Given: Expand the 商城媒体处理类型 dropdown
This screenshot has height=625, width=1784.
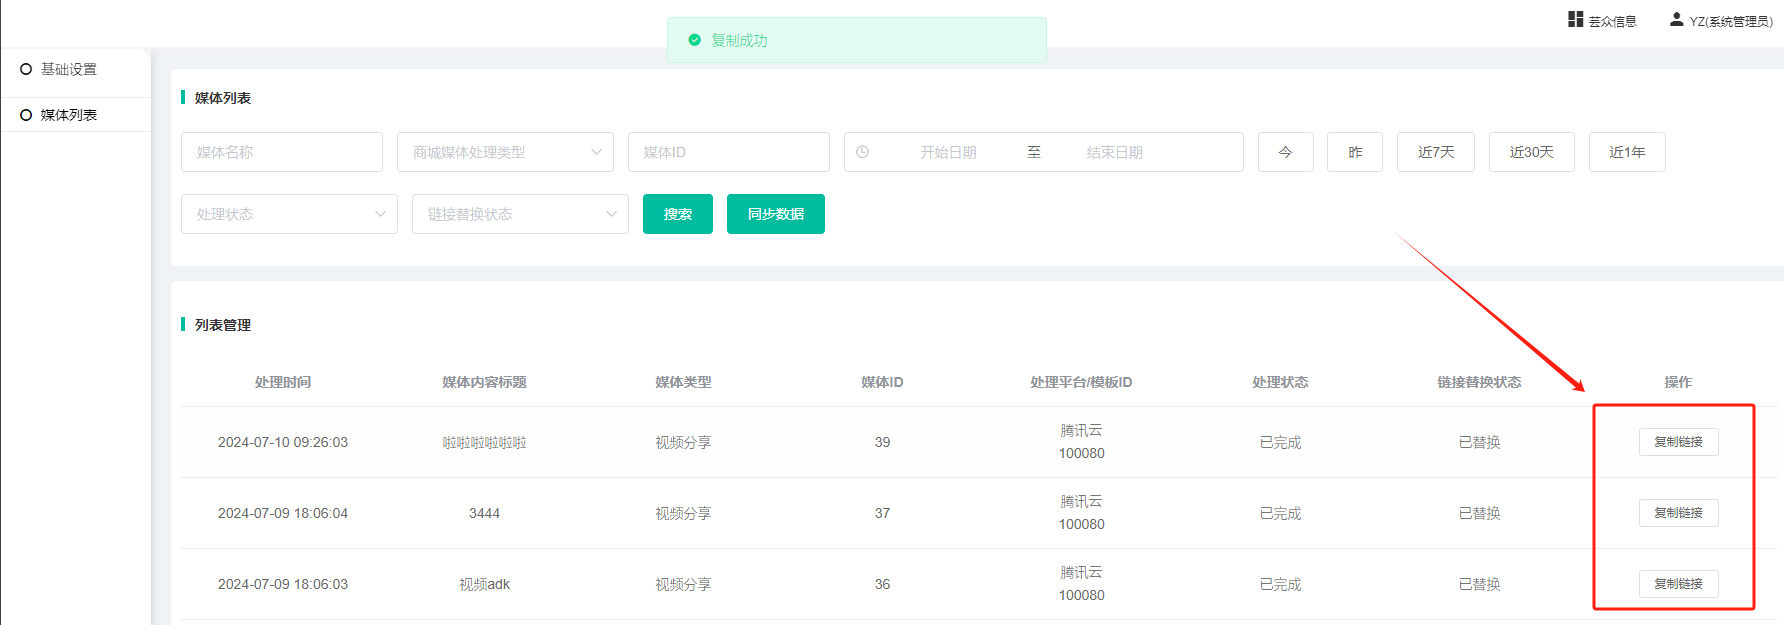Looking at the screenshot, I should (x=505, y=152).
